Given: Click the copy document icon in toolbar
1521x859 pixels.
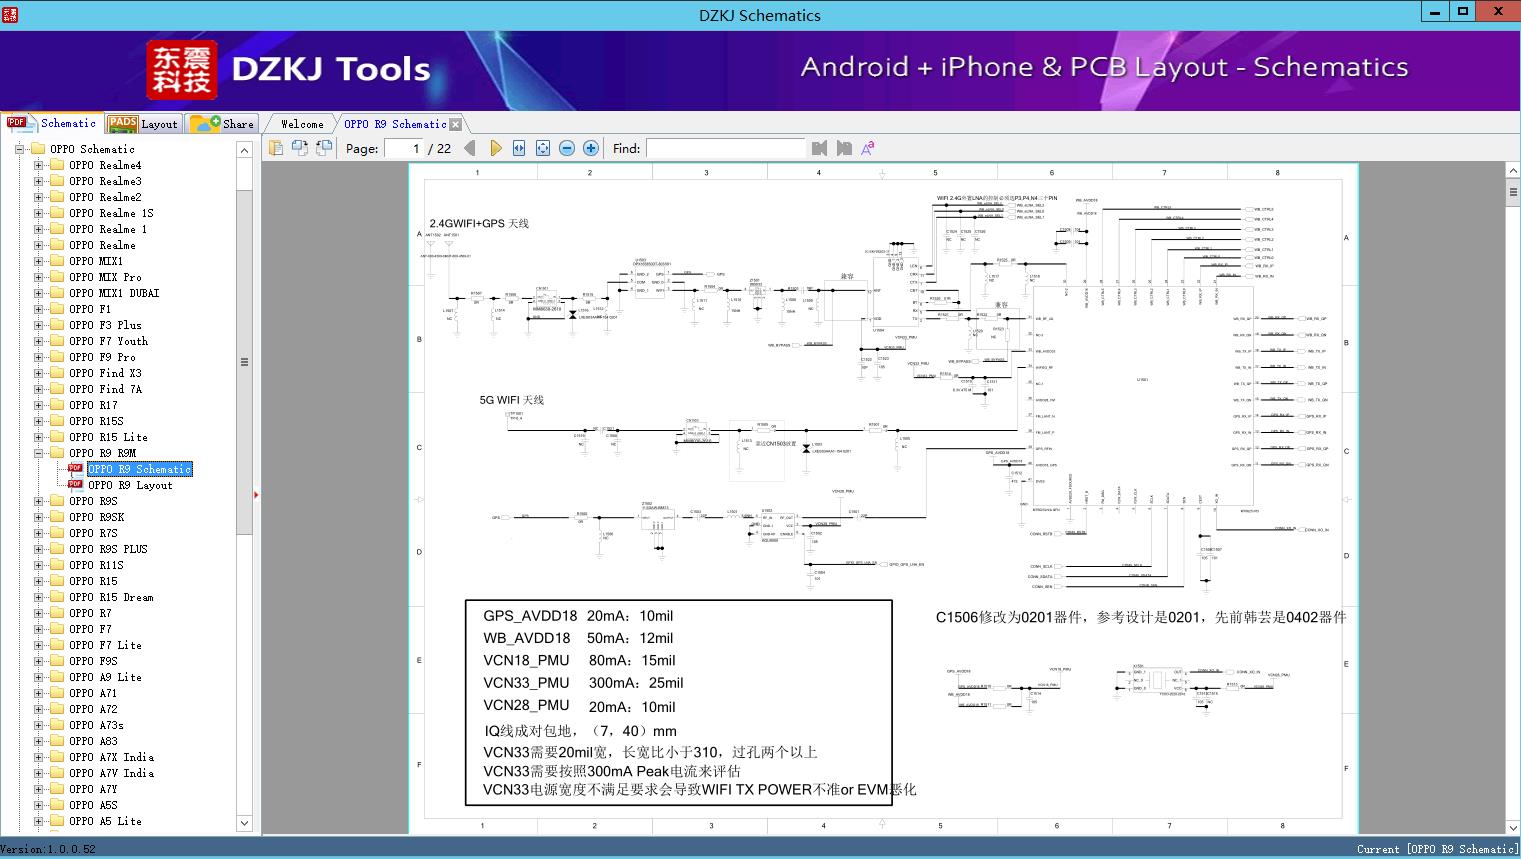Looking at the screenshot, I should pyautogui.click(x=276, y=148).
